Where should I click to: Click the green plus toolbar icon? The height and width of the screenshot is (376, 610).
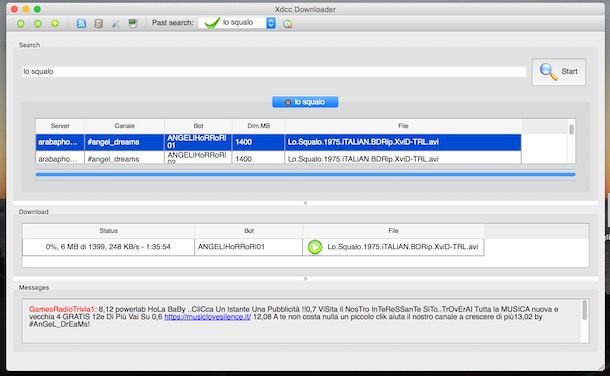(55, 24)
